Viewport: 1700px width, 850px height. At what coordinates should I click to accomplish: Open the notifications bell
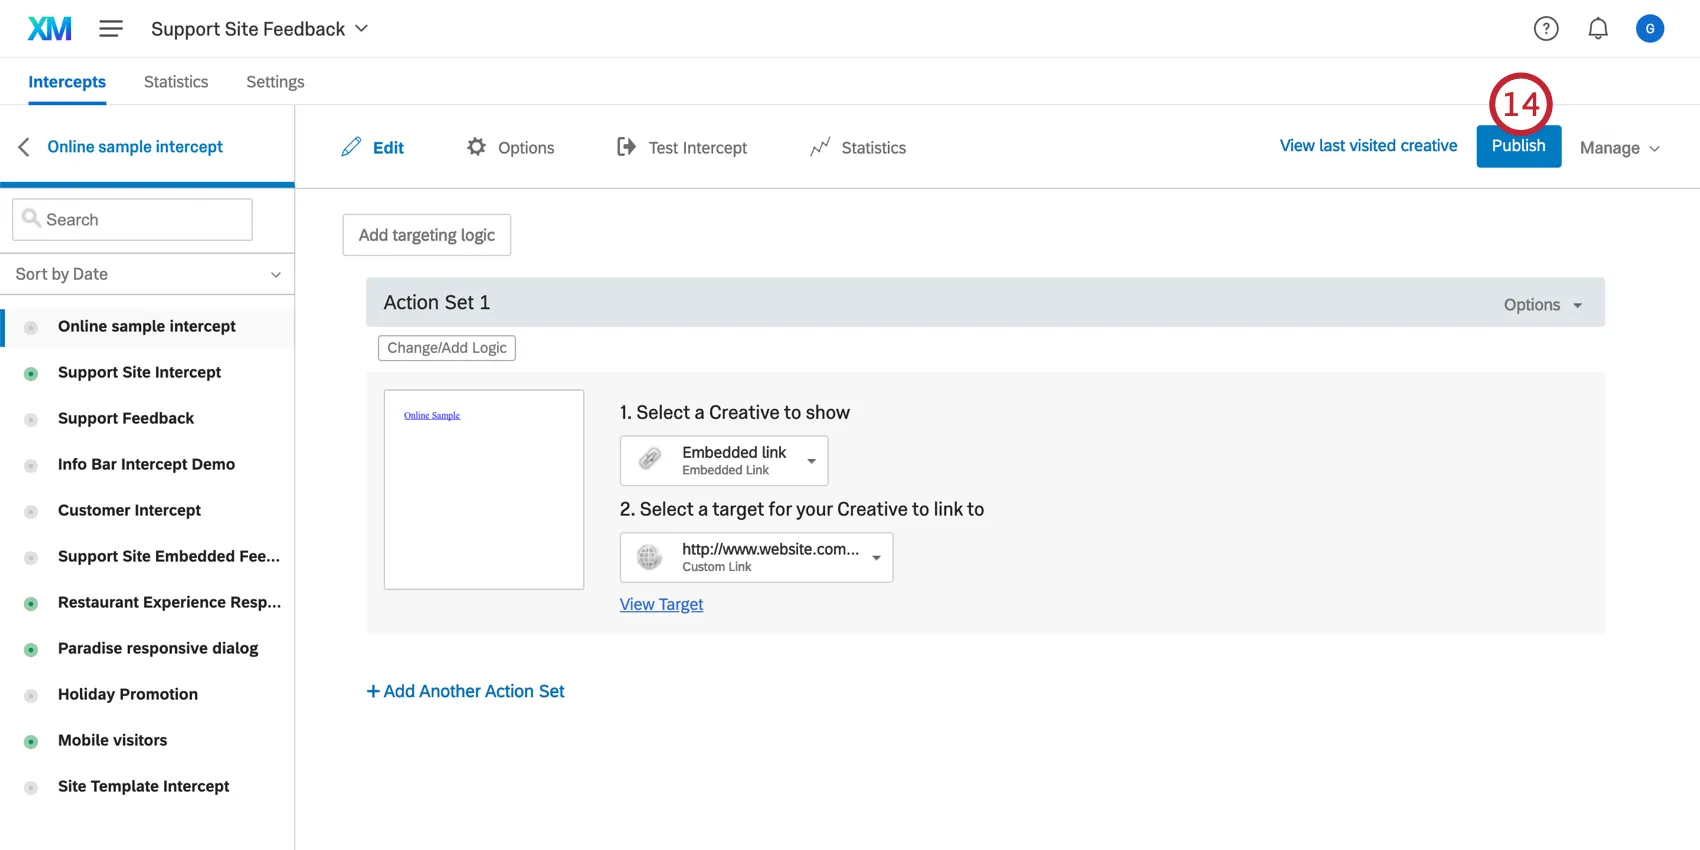pyautogui.click(x=1598, y=29)
